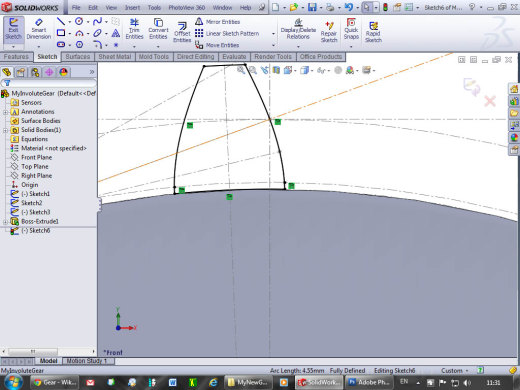Expand the Annotations folder node
Image resolution: width=520 pixels, height=390 pixels.
[5, 112]
